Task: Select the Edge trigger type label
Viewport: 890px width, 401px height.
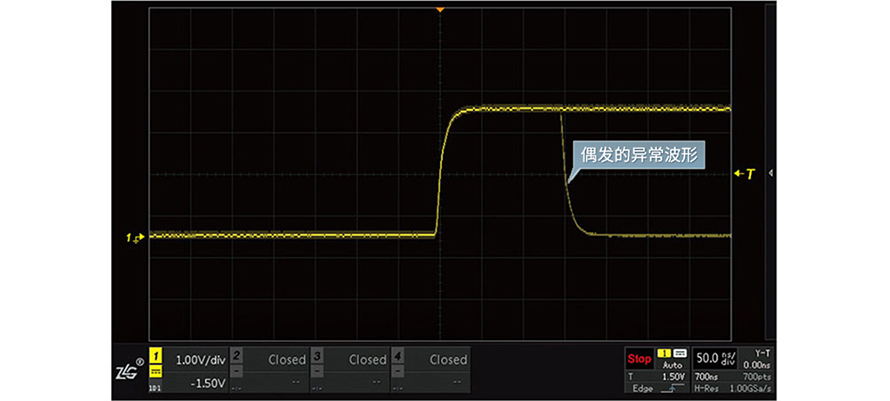Action: [642, 387]
